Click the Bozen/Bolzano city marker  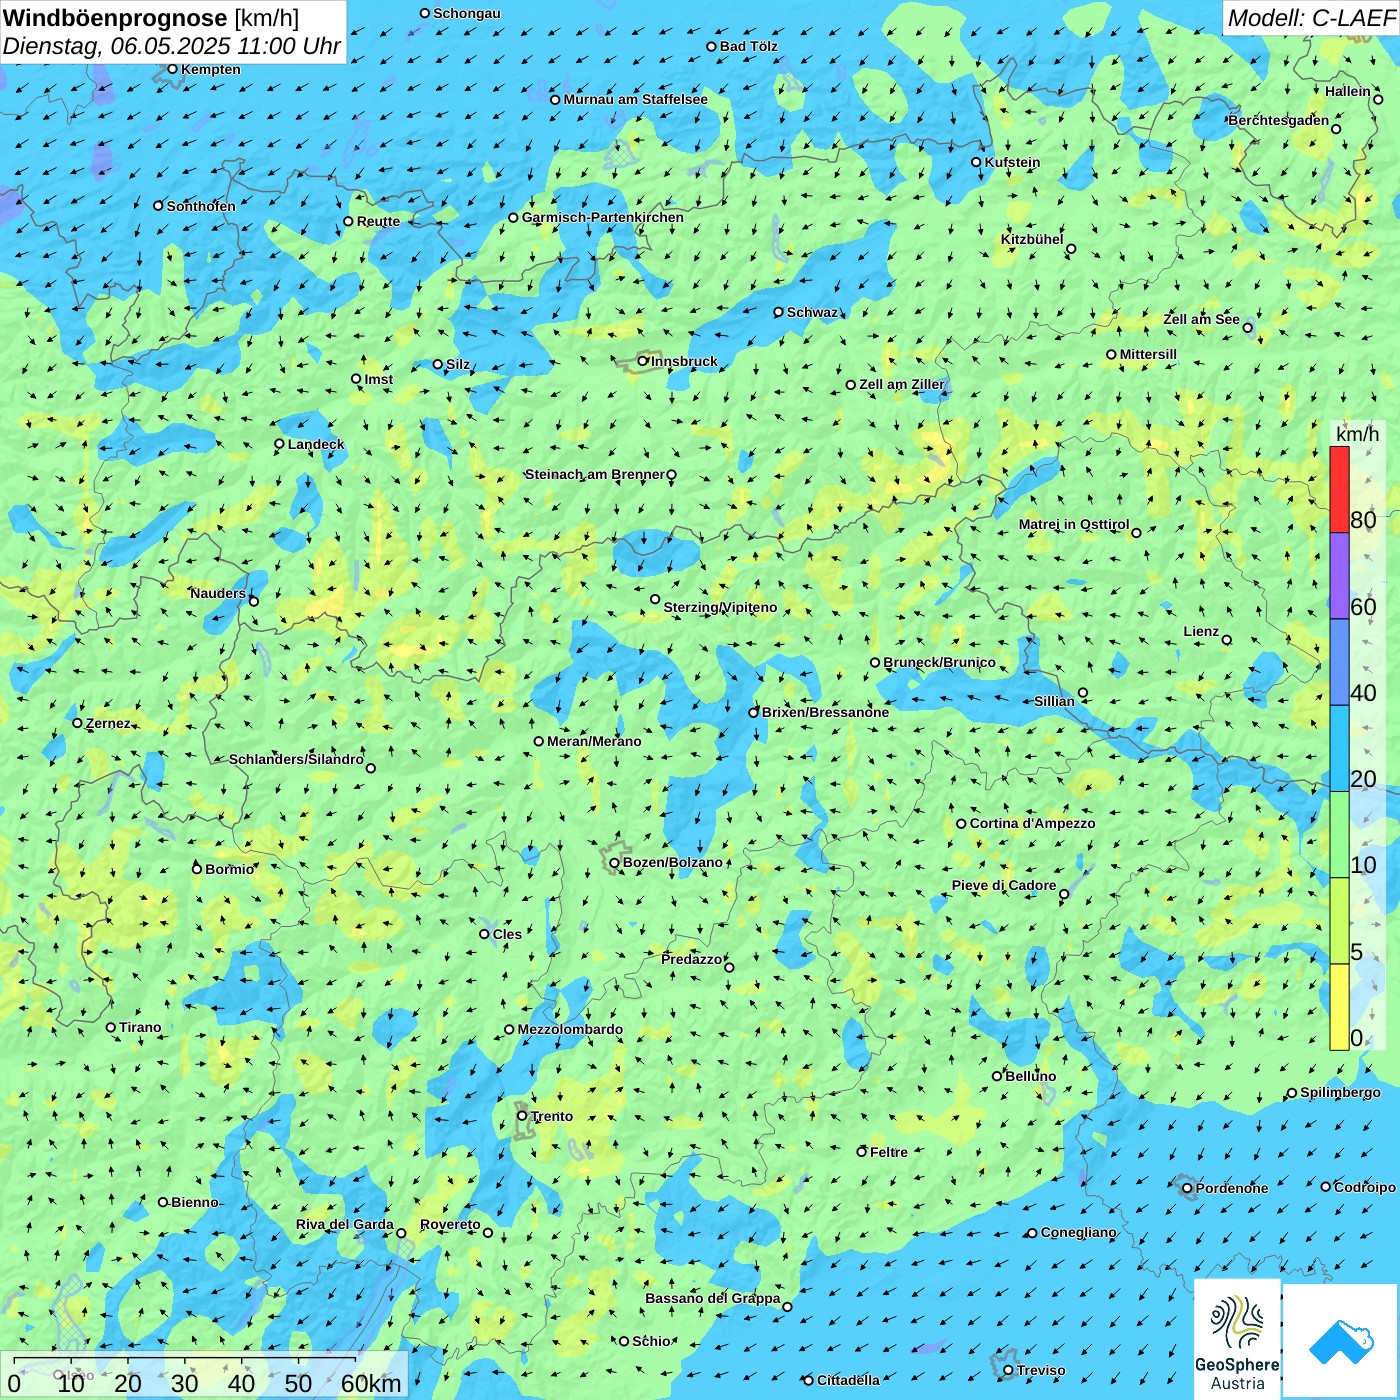pyautogui.click(x=615, y=863)
